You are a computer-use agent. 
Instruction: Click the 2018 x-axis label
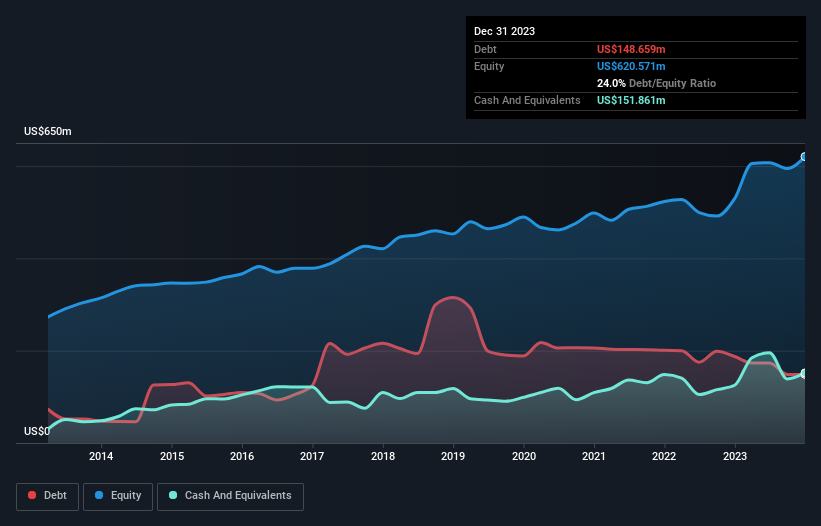(383, 456)
